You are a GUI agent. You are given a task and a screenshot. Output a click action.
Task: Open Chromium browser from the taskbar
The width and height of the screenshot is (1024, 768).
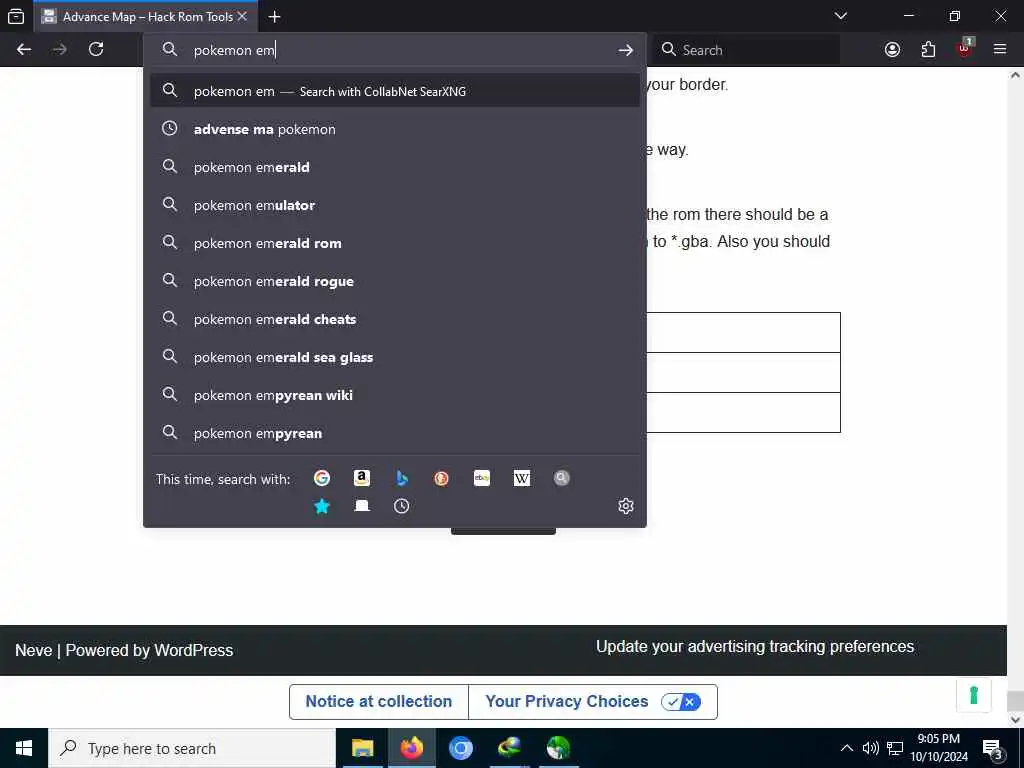click(460, 748)
